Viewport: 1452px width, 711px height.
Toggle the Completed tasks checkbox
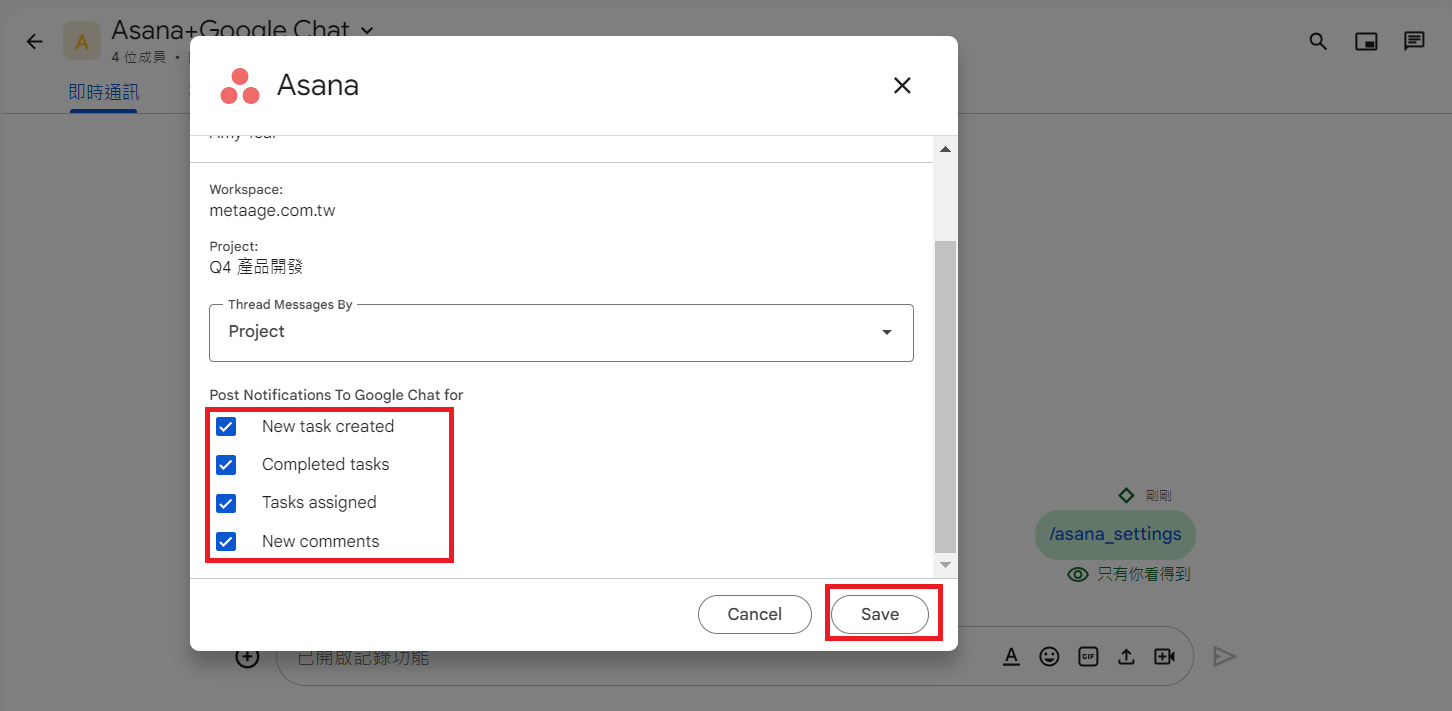point(226,465)
